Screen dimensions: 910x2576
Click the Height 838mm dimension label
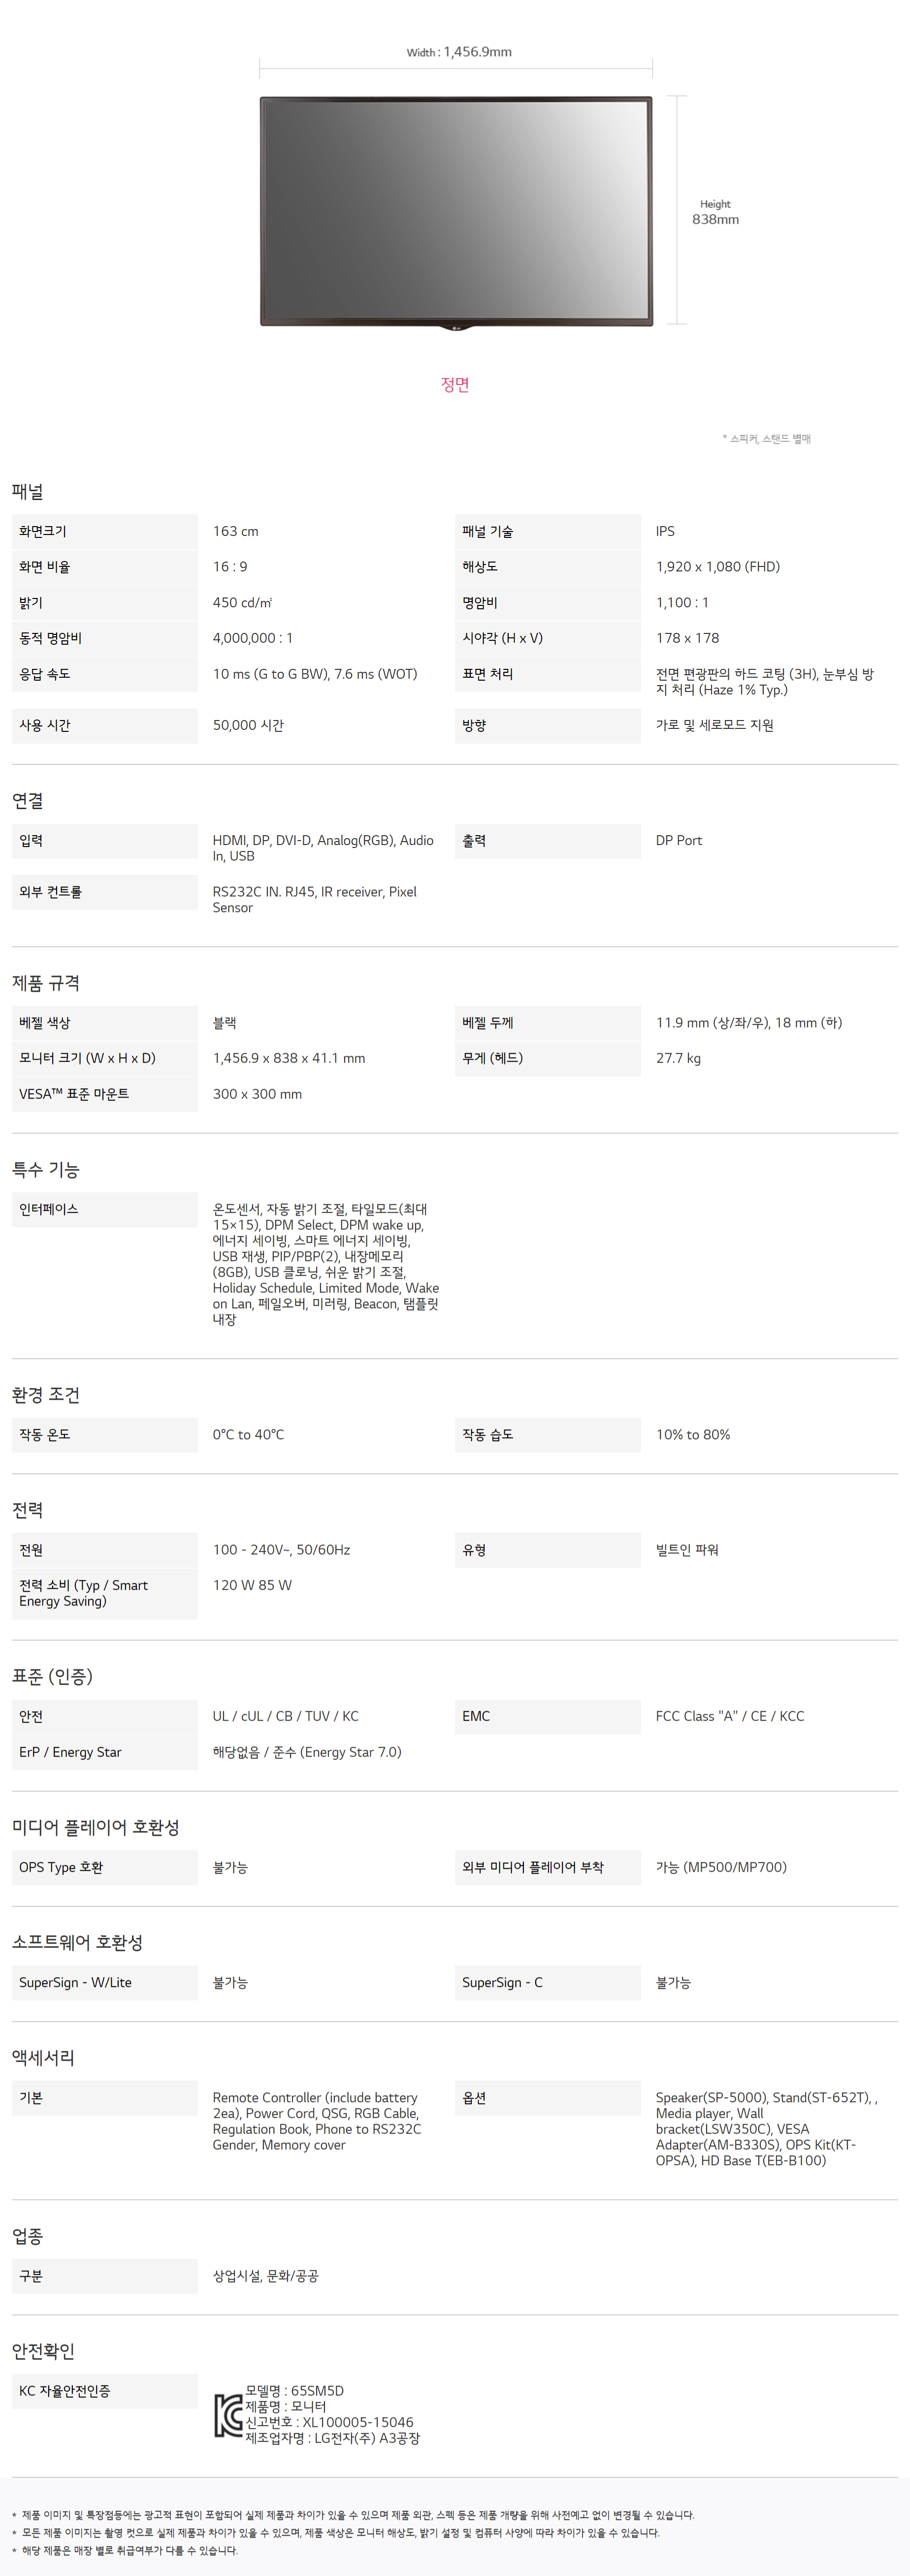(x=715, y=212)
